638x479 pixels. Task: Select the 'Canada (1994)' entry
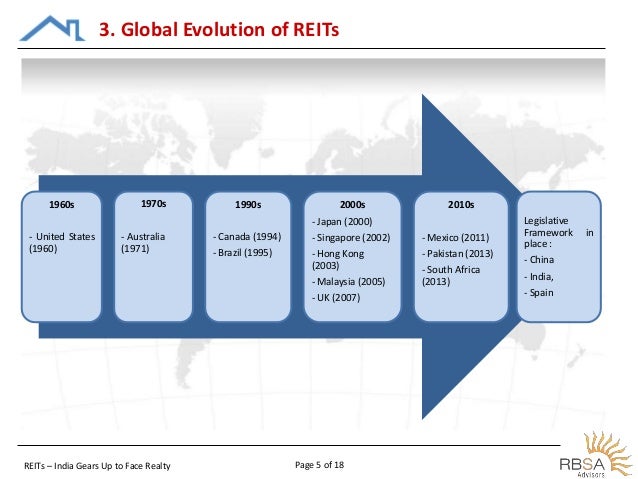pos(247,237)
